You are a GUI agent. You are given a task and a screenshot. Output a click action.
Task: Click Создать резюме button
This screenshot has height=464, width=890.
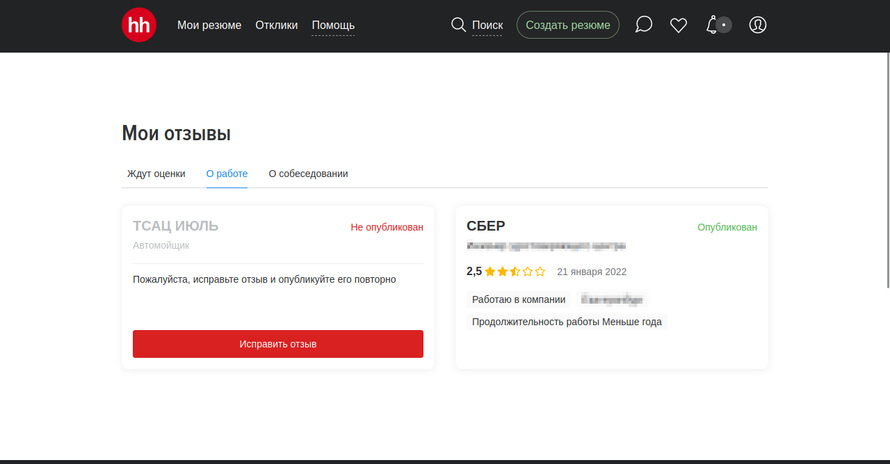click(x=568, y=25)
